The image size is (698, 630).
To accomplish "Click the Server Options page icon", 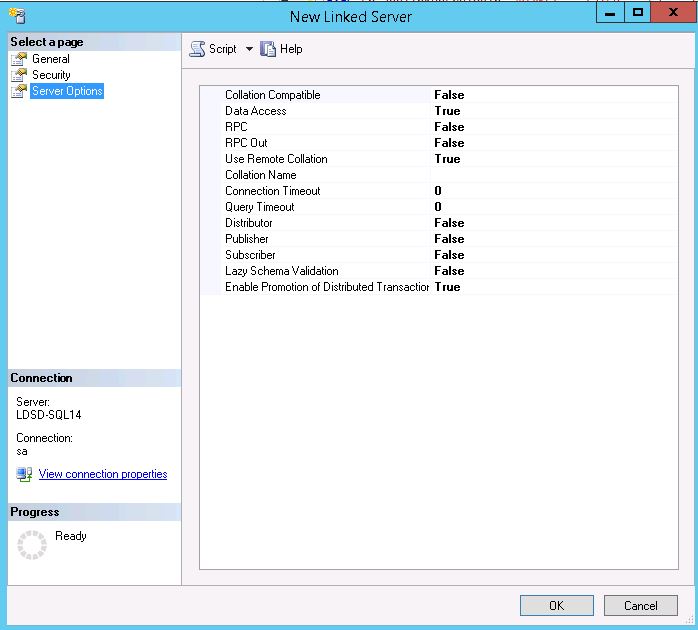I will coord(19,91).
